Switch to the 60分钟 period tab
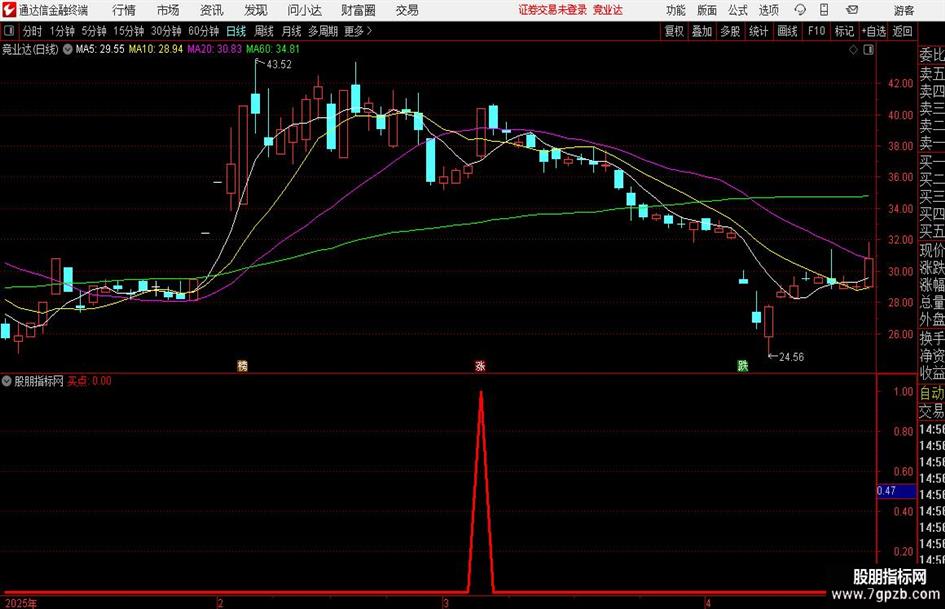This screenshot has width=945, height=609. click(x=204, y=31)
